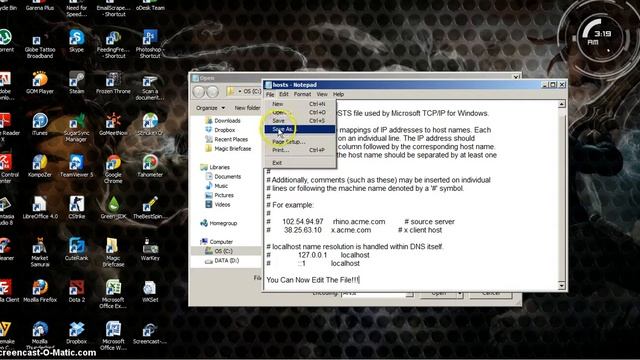
Task: Launch Frozen Throne desktop shortcut
Action: 113,82
